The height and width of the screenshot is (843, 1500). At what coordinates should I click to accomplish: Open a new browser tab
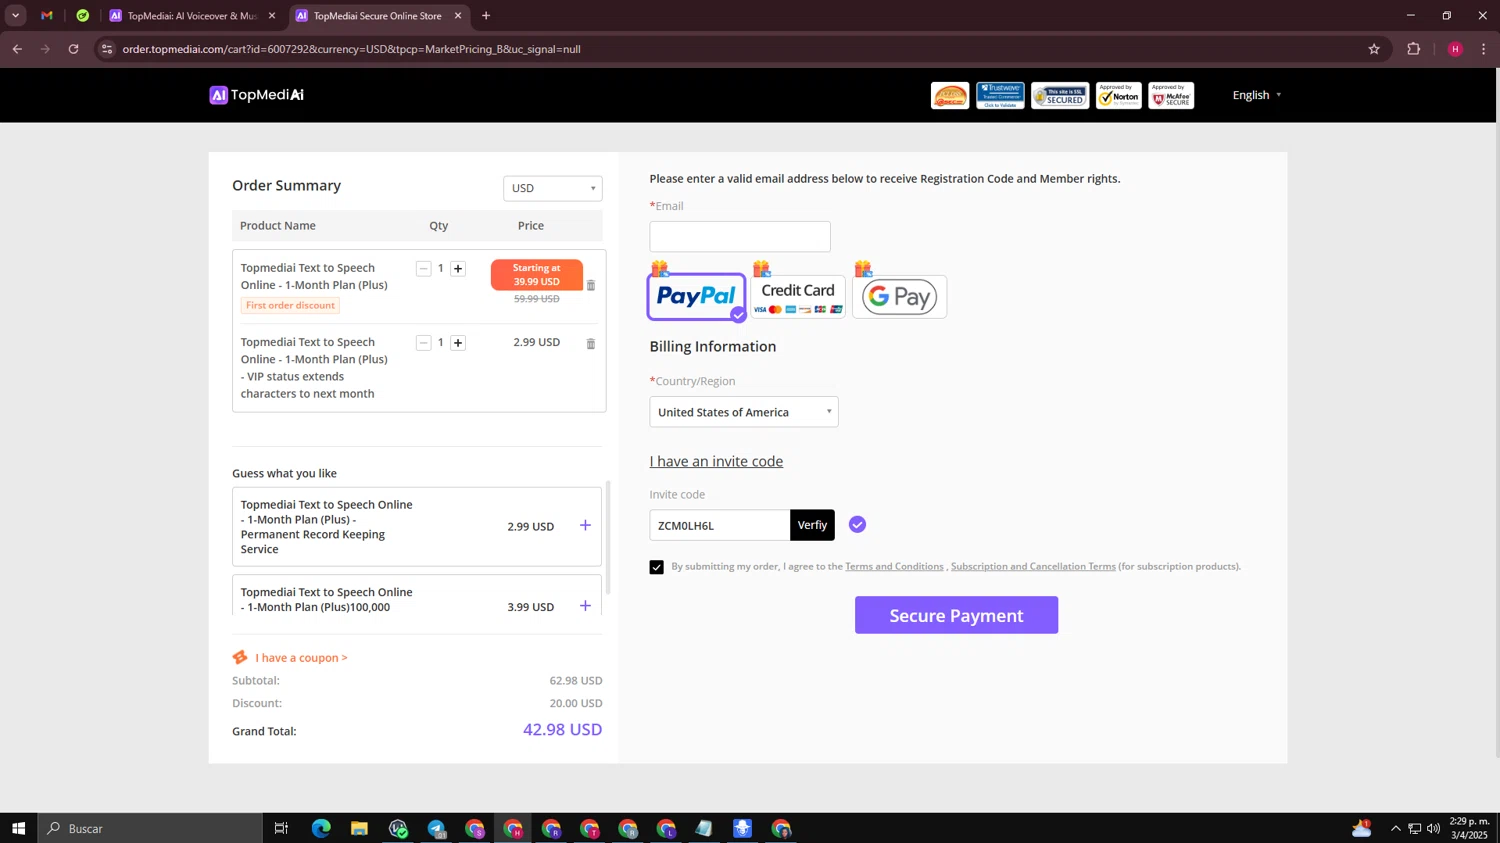click(x=486, y=16)
